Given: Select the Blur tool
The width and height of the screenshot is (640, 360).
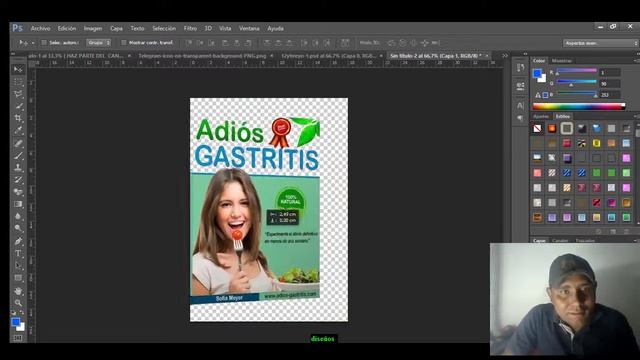Looking at the screenshot, I should [18, 216].
